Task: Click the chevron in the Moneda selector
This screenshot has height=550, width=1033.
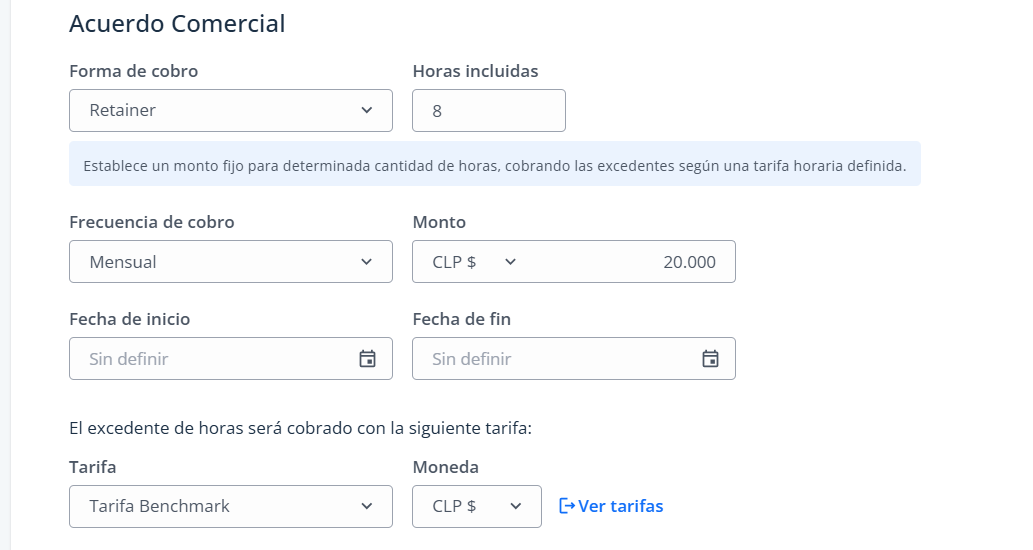Action: (x=516, y=506)
